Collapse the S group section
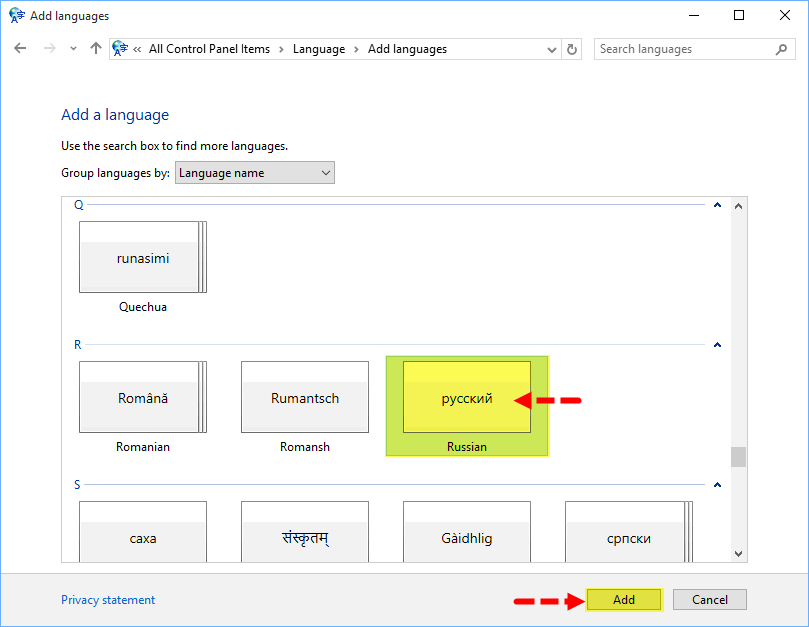 point(717,485)
